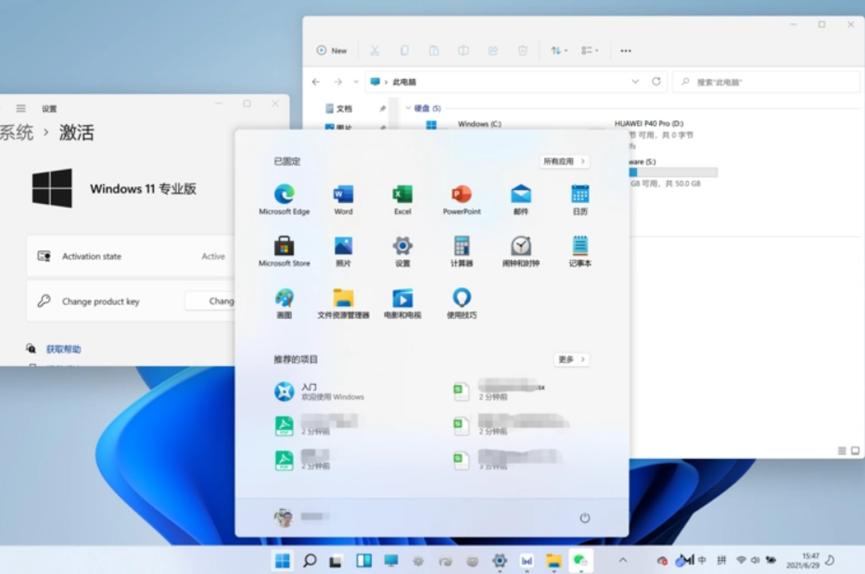Click Cut icon in File Explorer toolbar
The height and width of the screenshot is (574, 865).
375,51
